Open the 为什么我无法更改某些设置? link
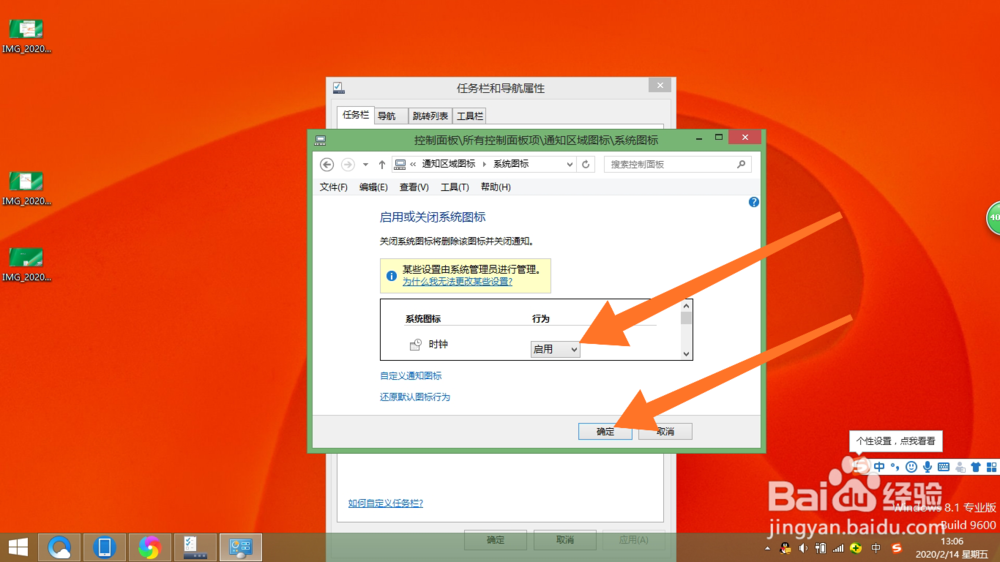Screen dimensions: 1000x562 click(x=457, y=281)
